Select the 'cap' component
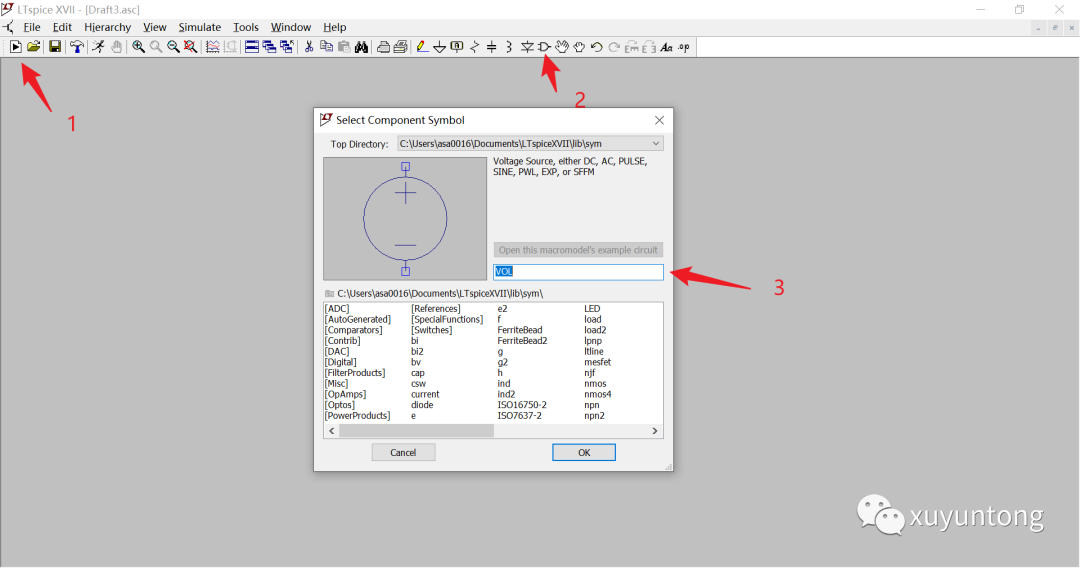 (418, 373)
